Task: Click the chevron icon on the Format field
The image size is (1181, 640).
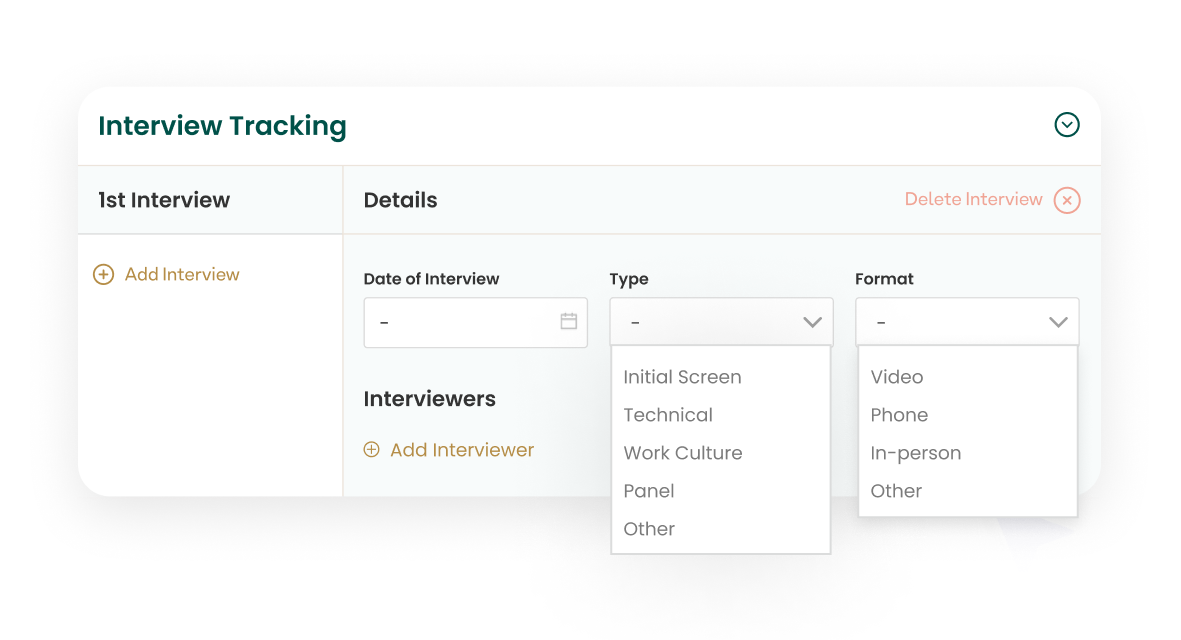Action: [x=1058, y=322]
